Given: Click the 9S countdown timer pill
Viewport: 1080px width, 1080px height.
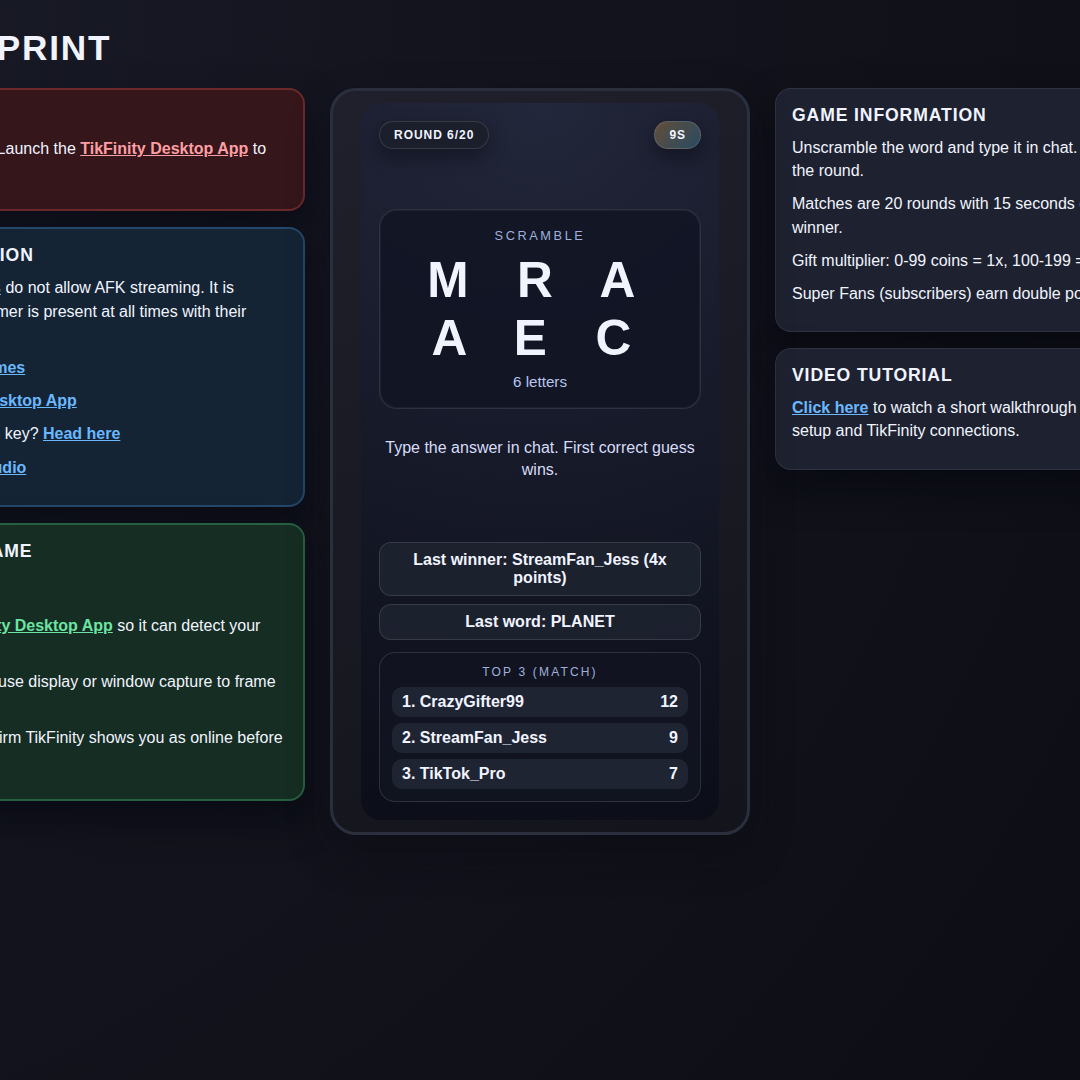Looking at the screenshot, I should pos(677,135).
